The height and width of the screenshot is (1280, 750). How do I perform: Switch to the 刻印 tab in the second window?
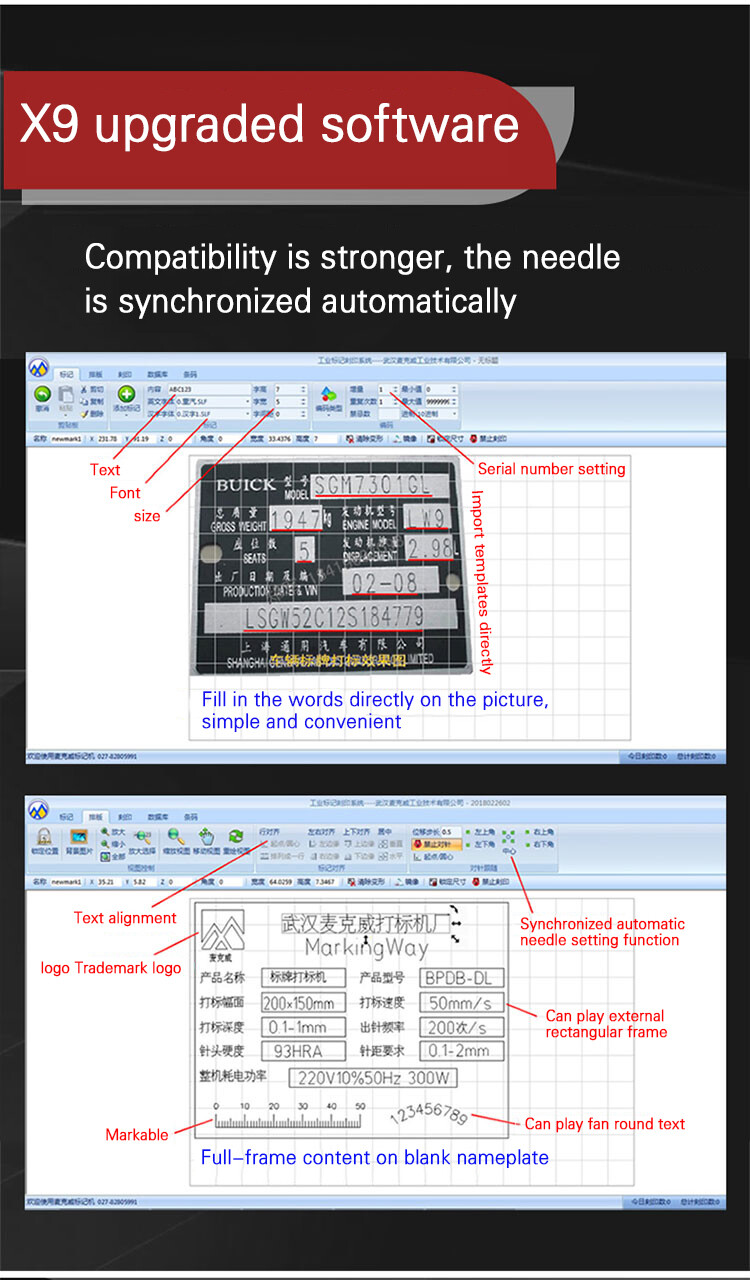[x=123, y=817]
